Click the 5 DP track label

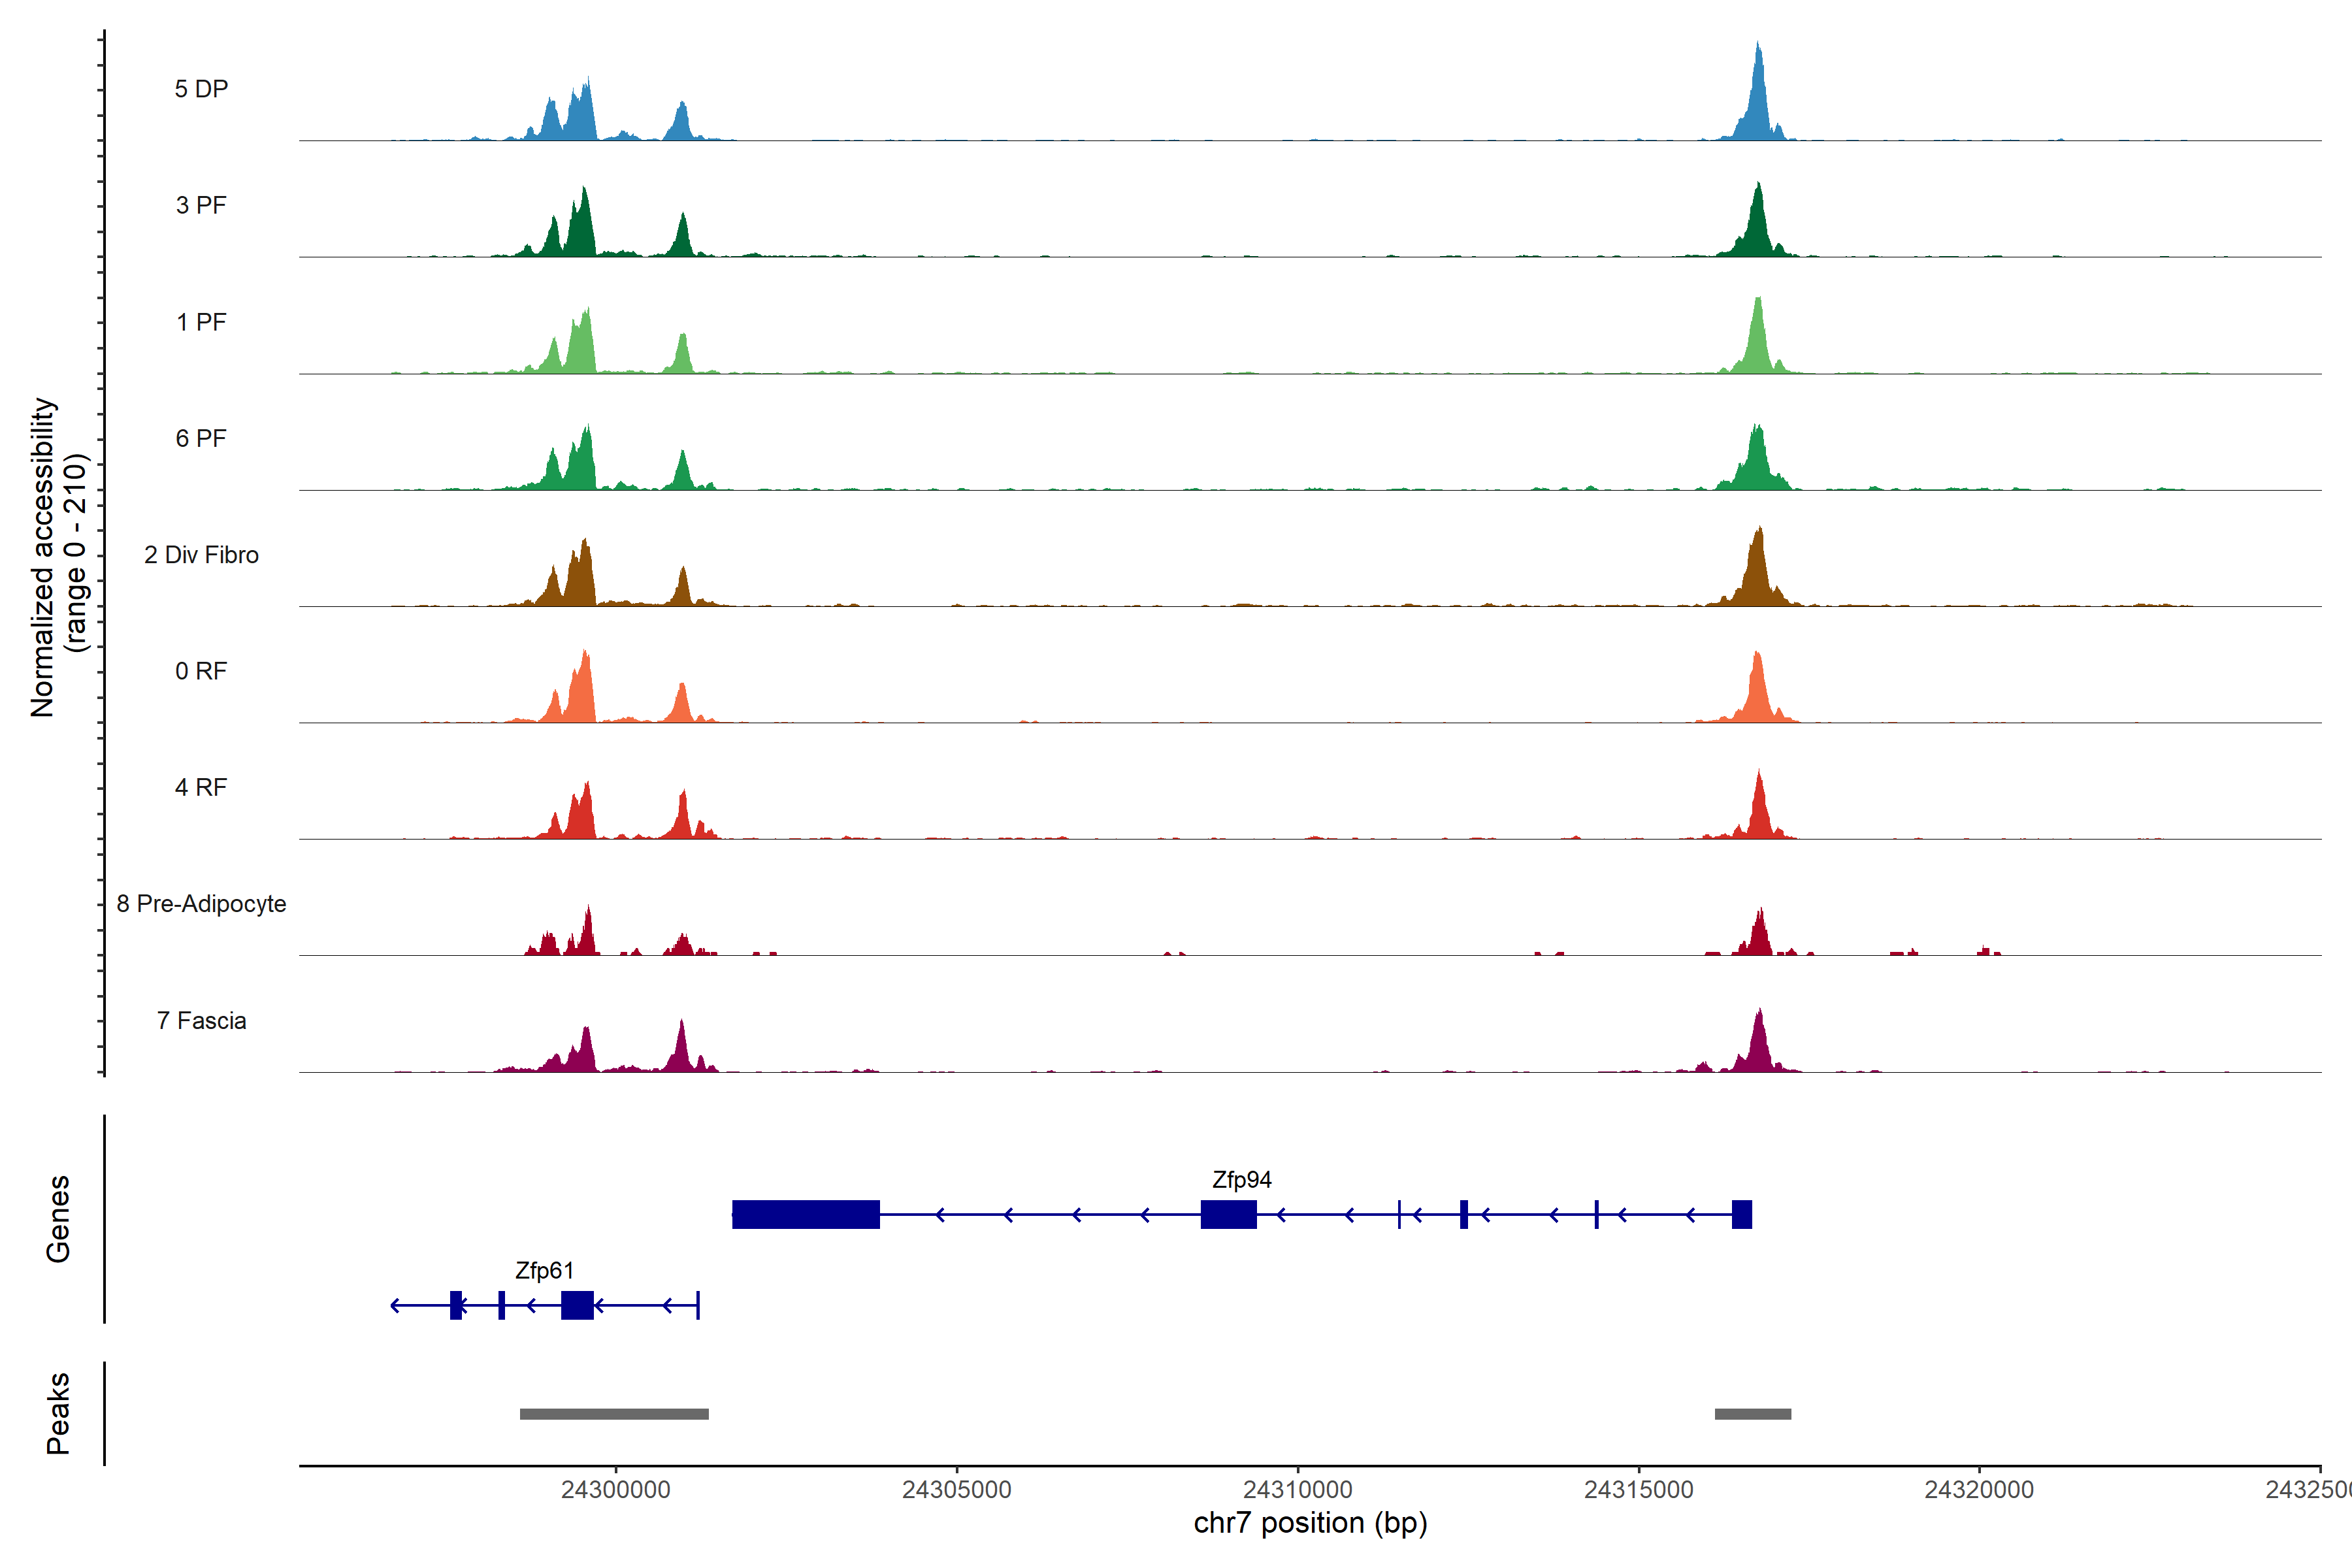tap(201, 89)
